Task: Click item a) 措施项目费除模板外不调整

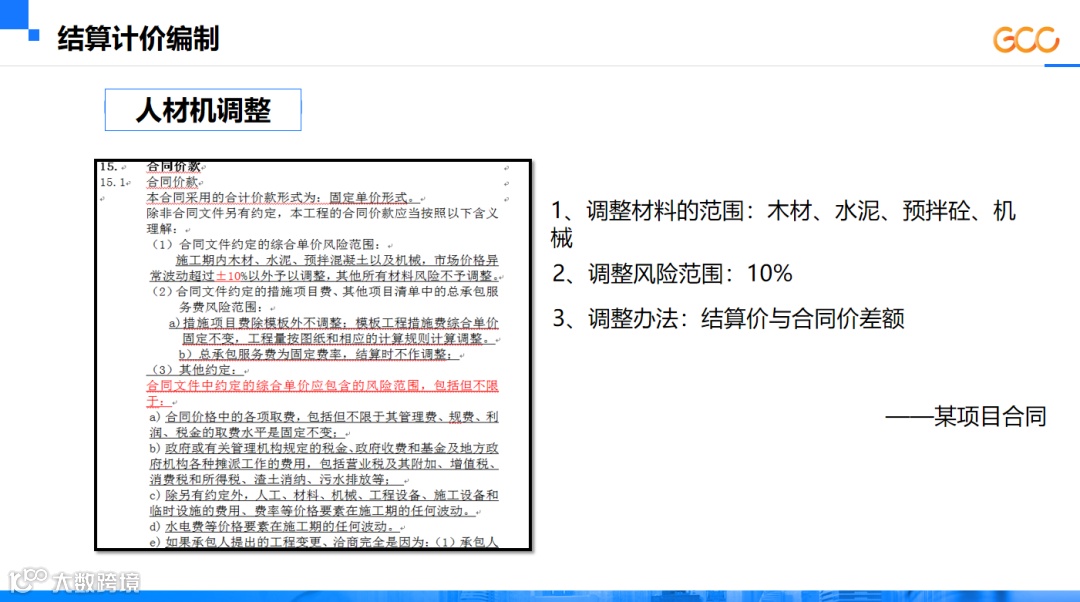Action: 334,331
